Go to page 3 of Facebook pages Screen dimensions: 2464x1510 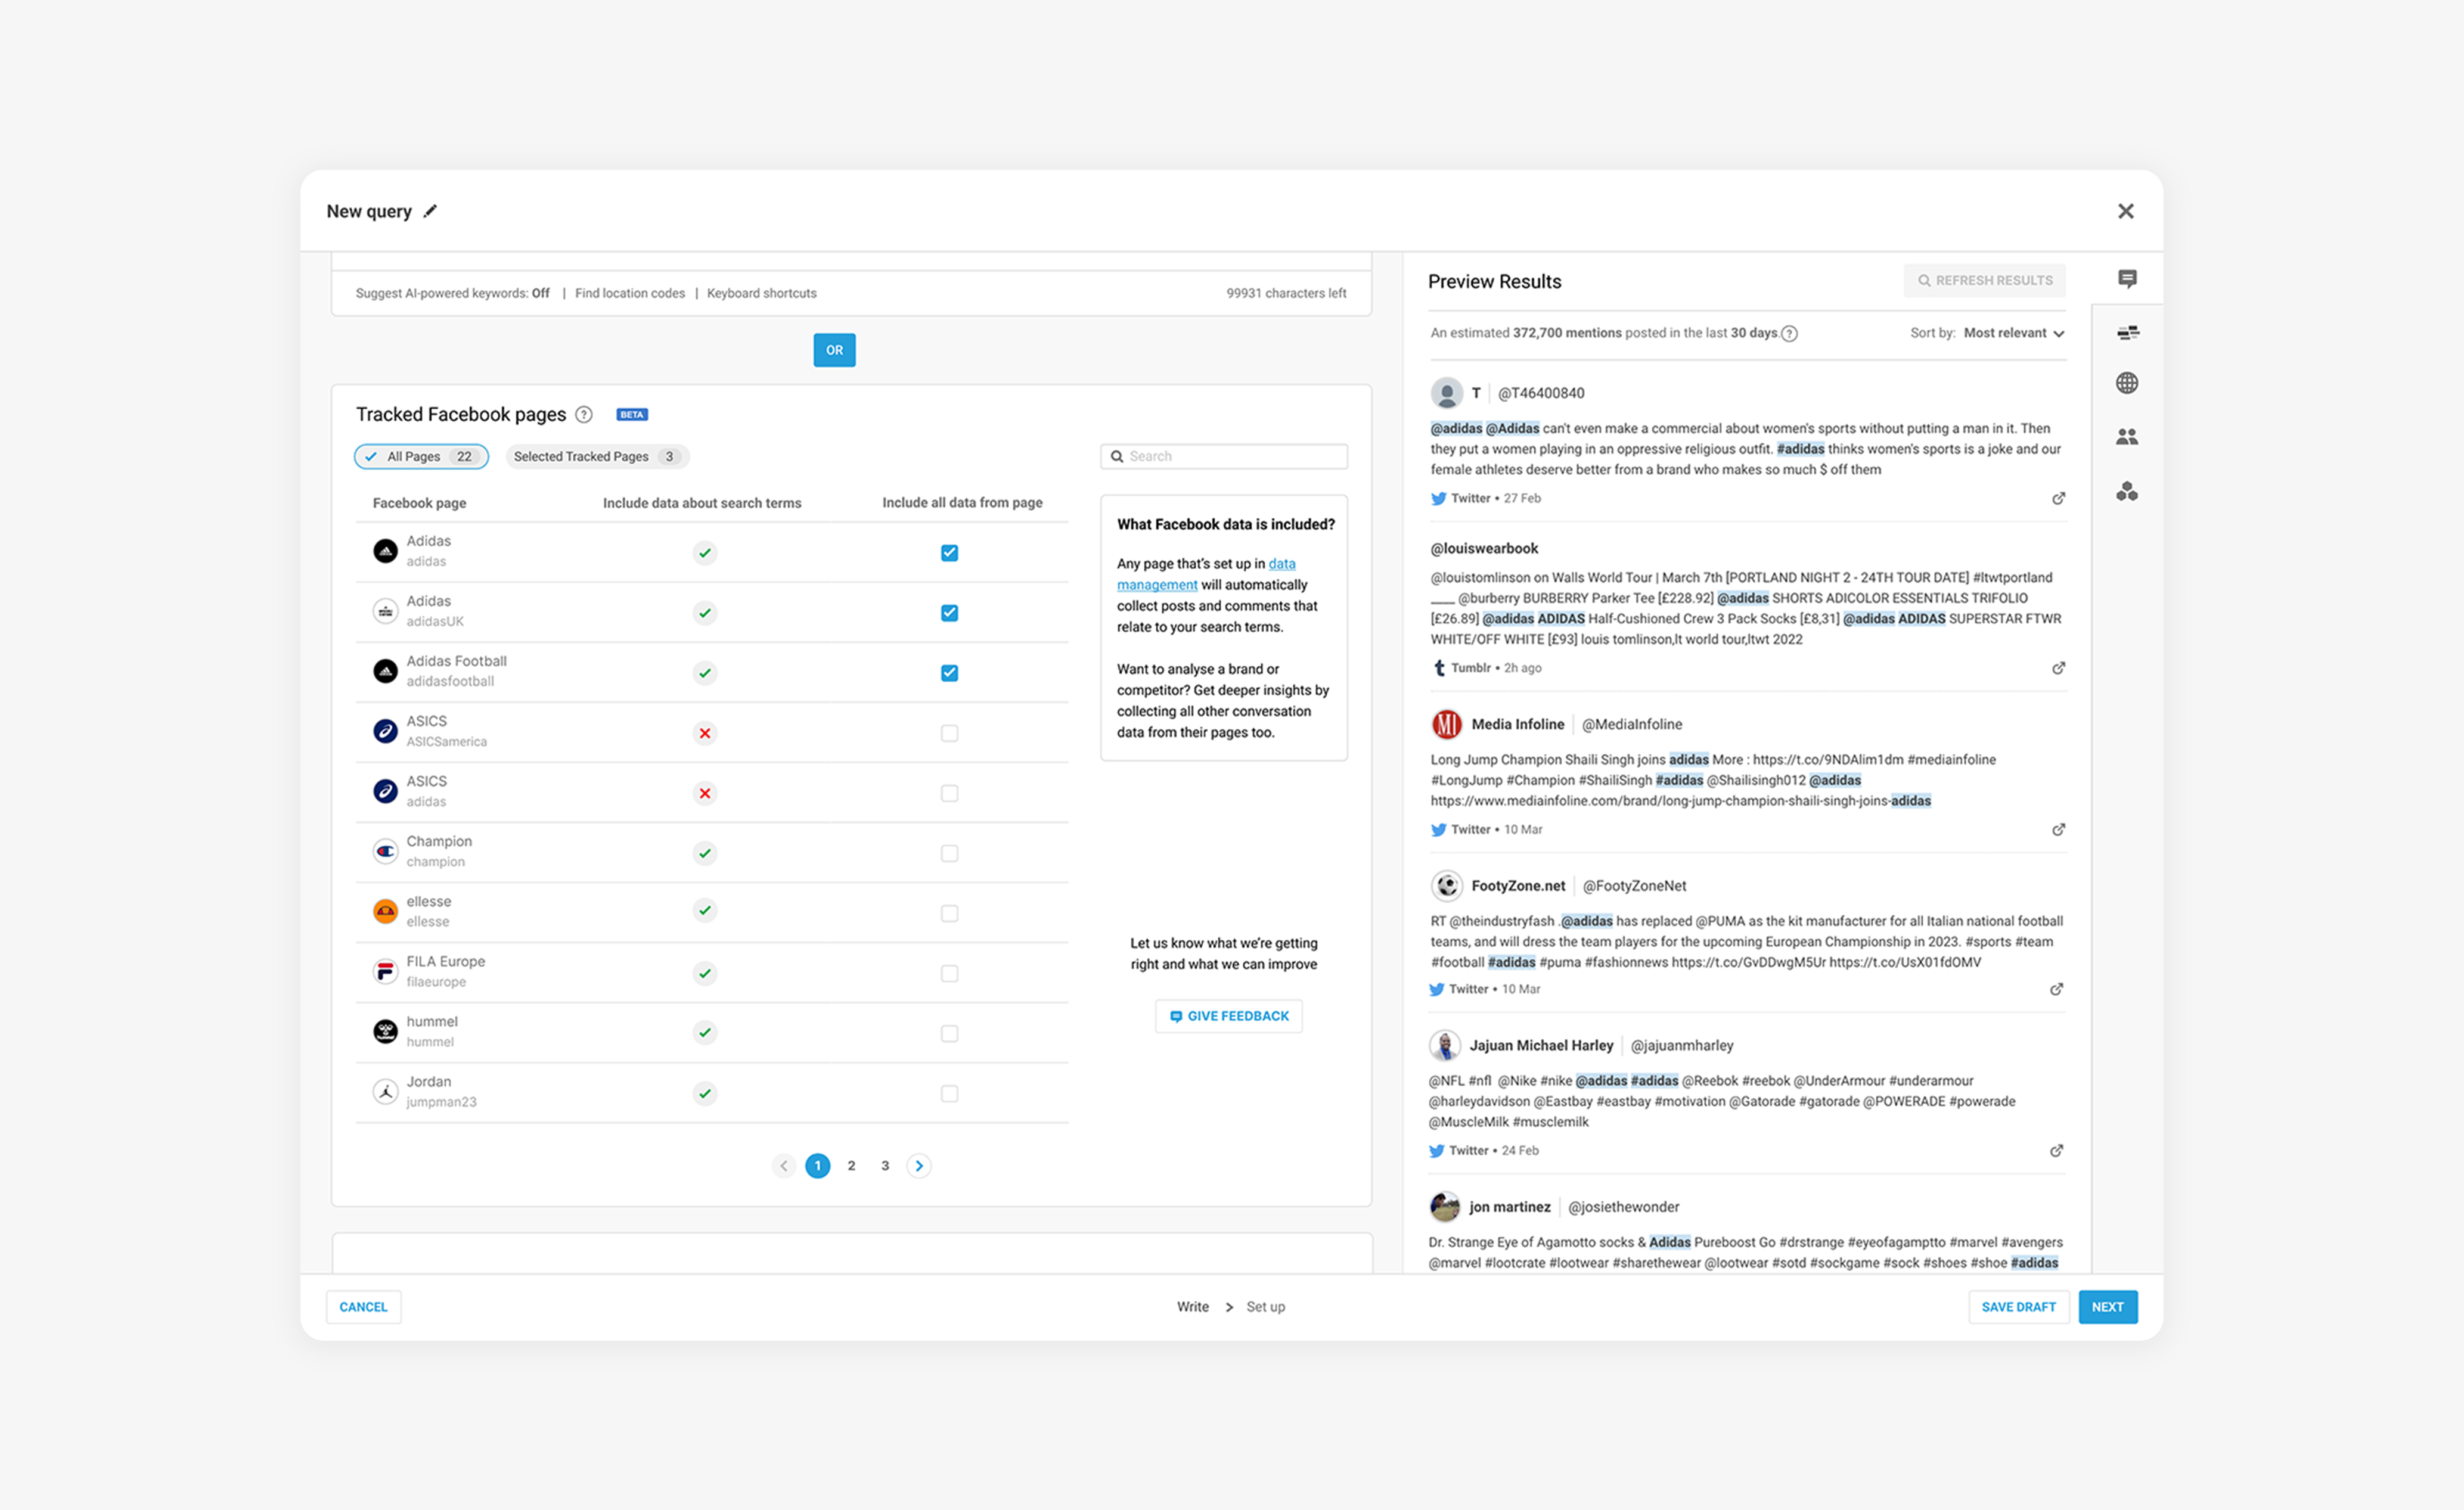(x=885, y=1165)
